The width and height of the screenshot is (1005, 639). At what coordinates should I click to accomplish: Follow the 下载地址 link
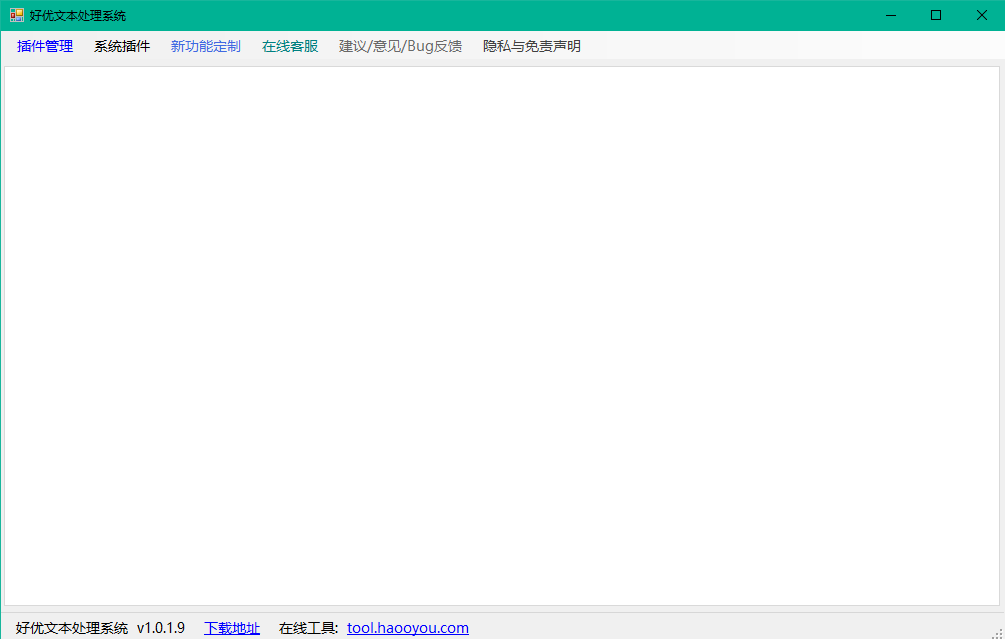point(232,628)
